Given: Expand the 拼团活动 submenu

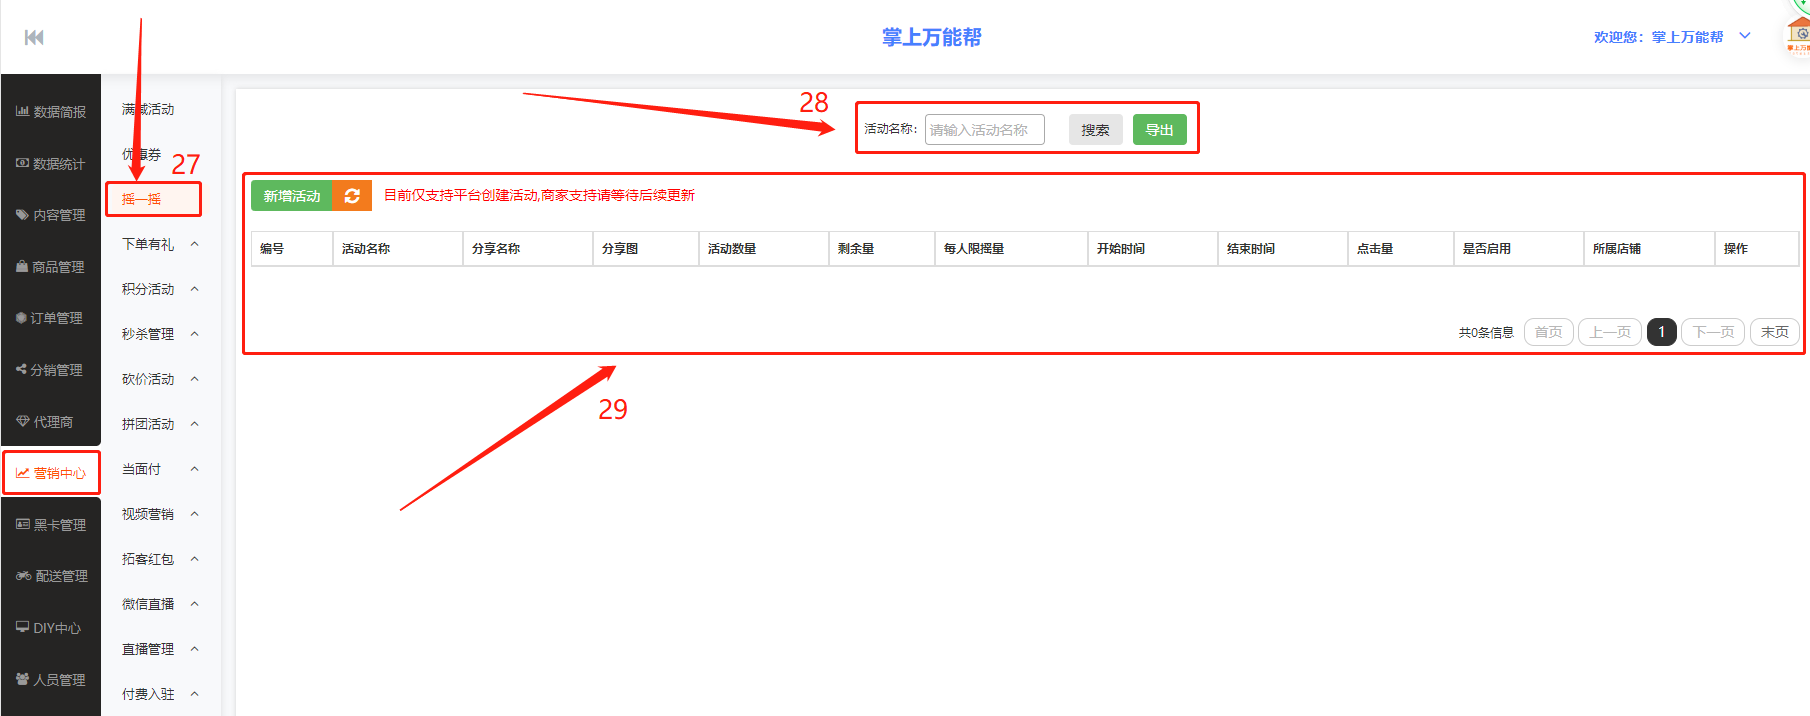Looking at the screenshot, I should click(x=158, y=424).
